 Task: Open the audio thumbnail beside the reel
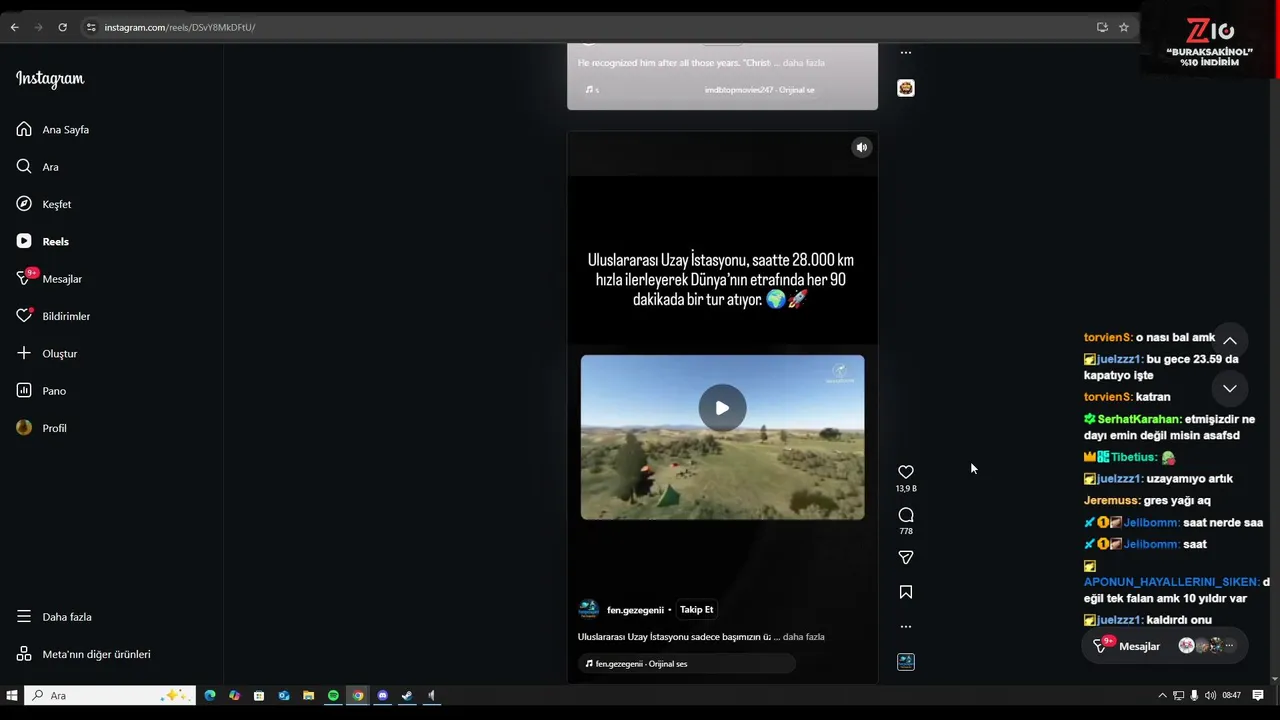click(x=906, y=662)
